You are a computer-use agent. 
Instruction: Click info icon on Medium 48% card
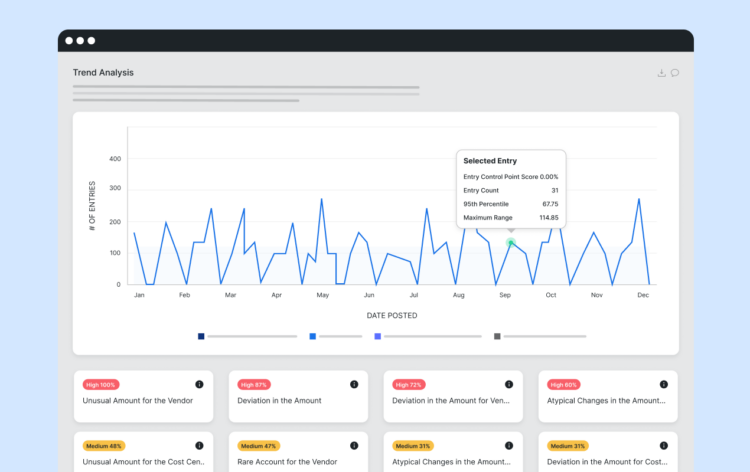coord(199,445)
